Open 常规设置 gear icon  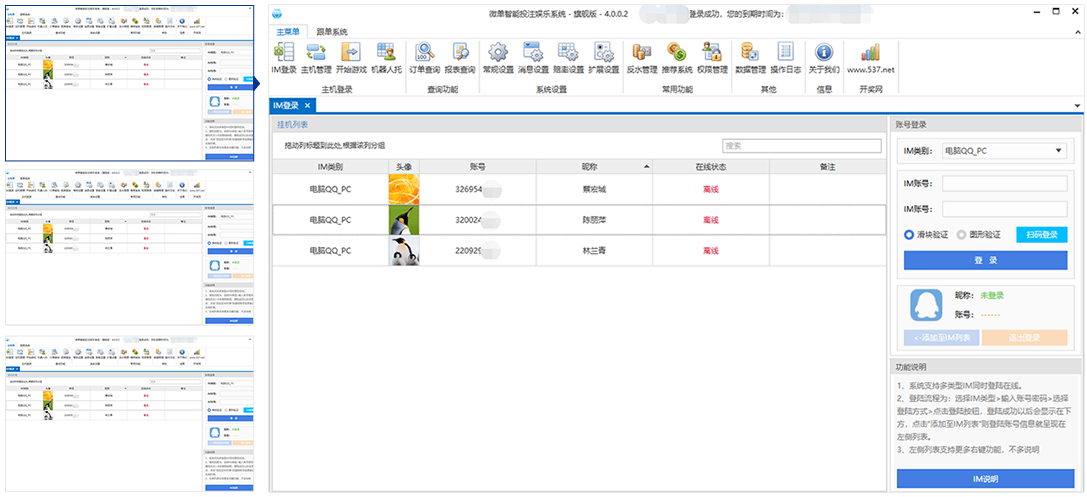pos(497,56)
